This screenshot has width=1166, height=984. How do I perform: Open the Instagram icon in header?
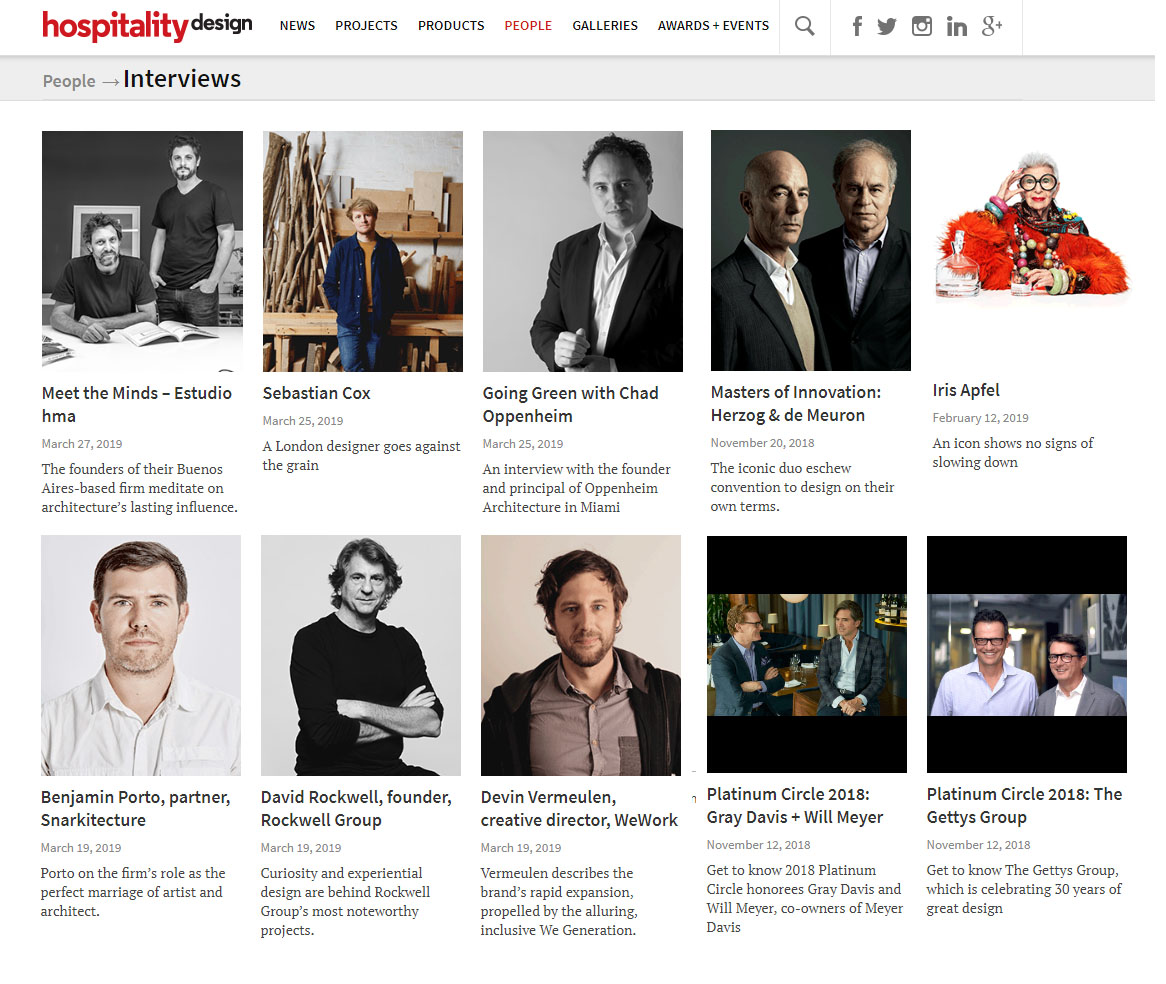tap(921, 26)
